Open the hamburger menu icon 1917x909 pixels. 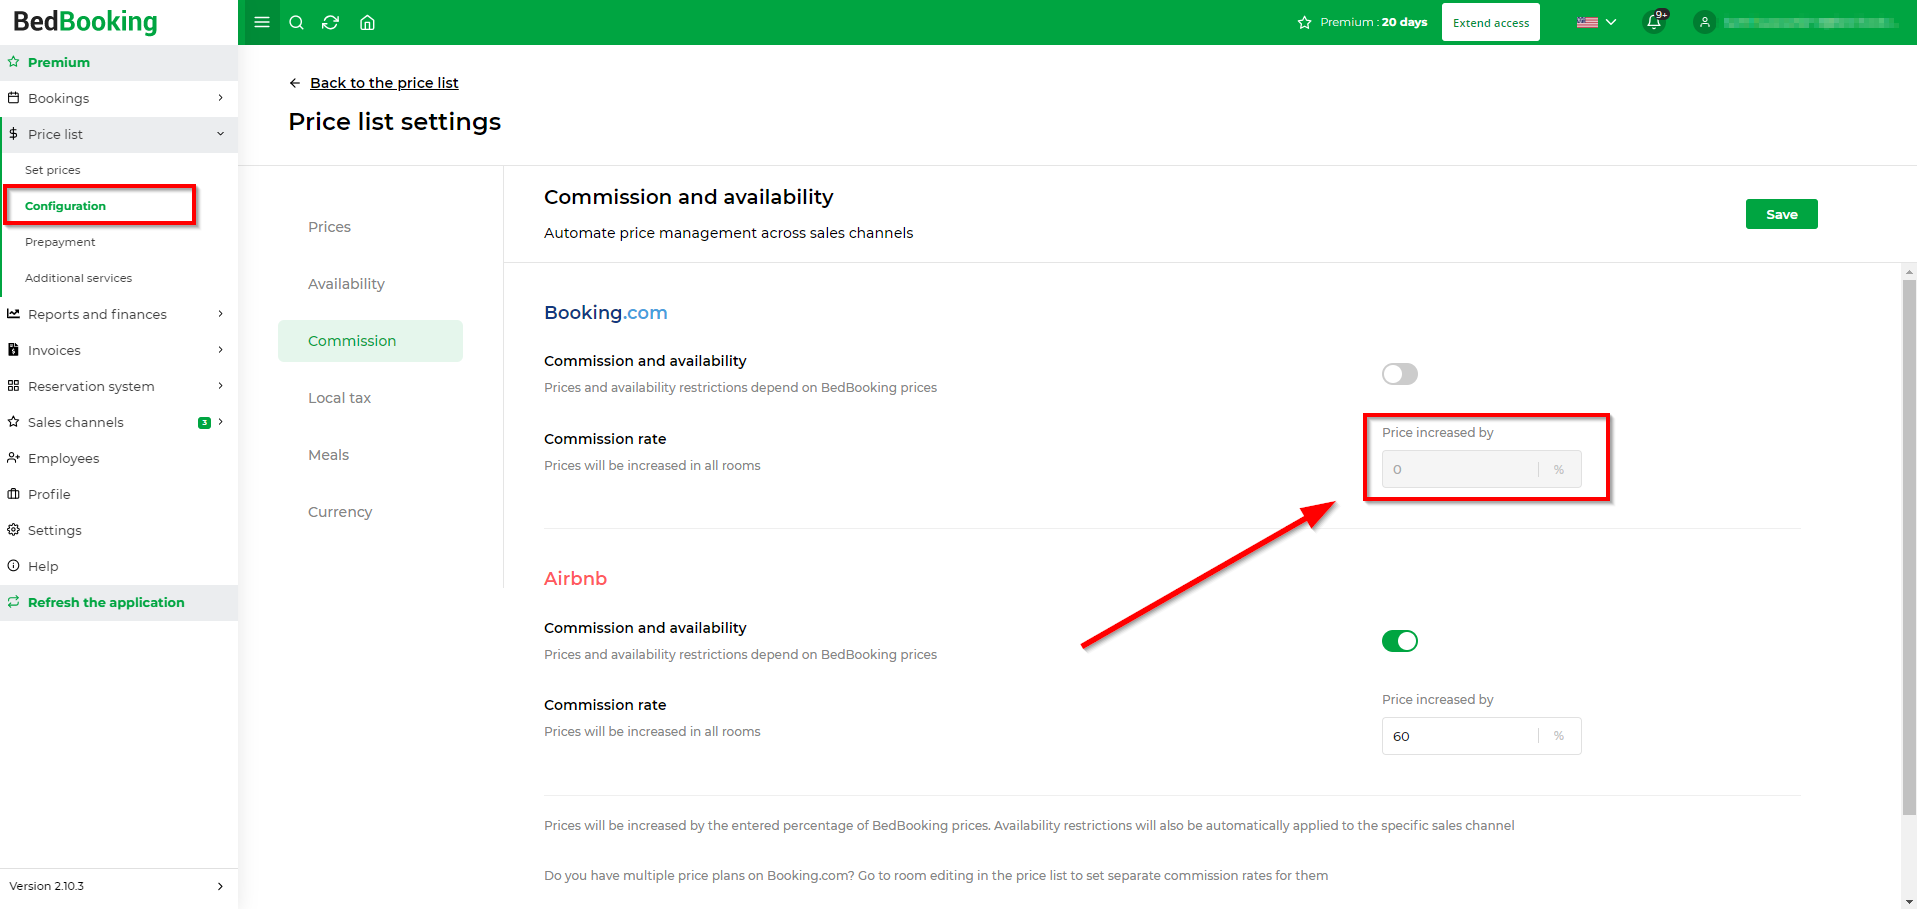(x=262, y=22)
